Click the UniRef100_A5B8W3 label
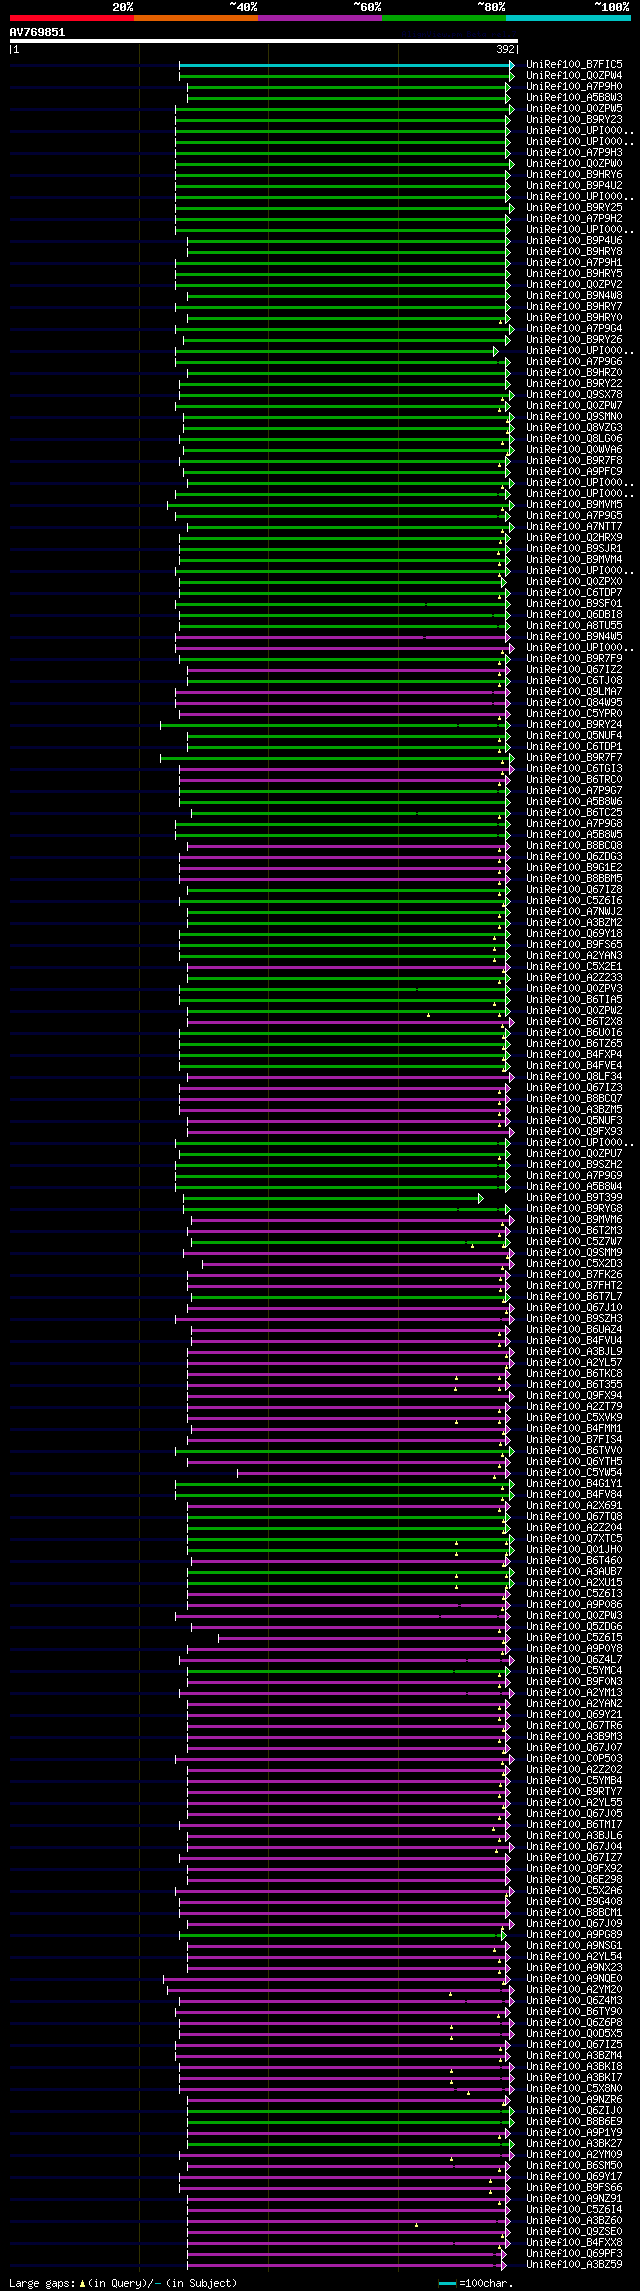Screen dimensions: 640x2291 pos(574,98)
